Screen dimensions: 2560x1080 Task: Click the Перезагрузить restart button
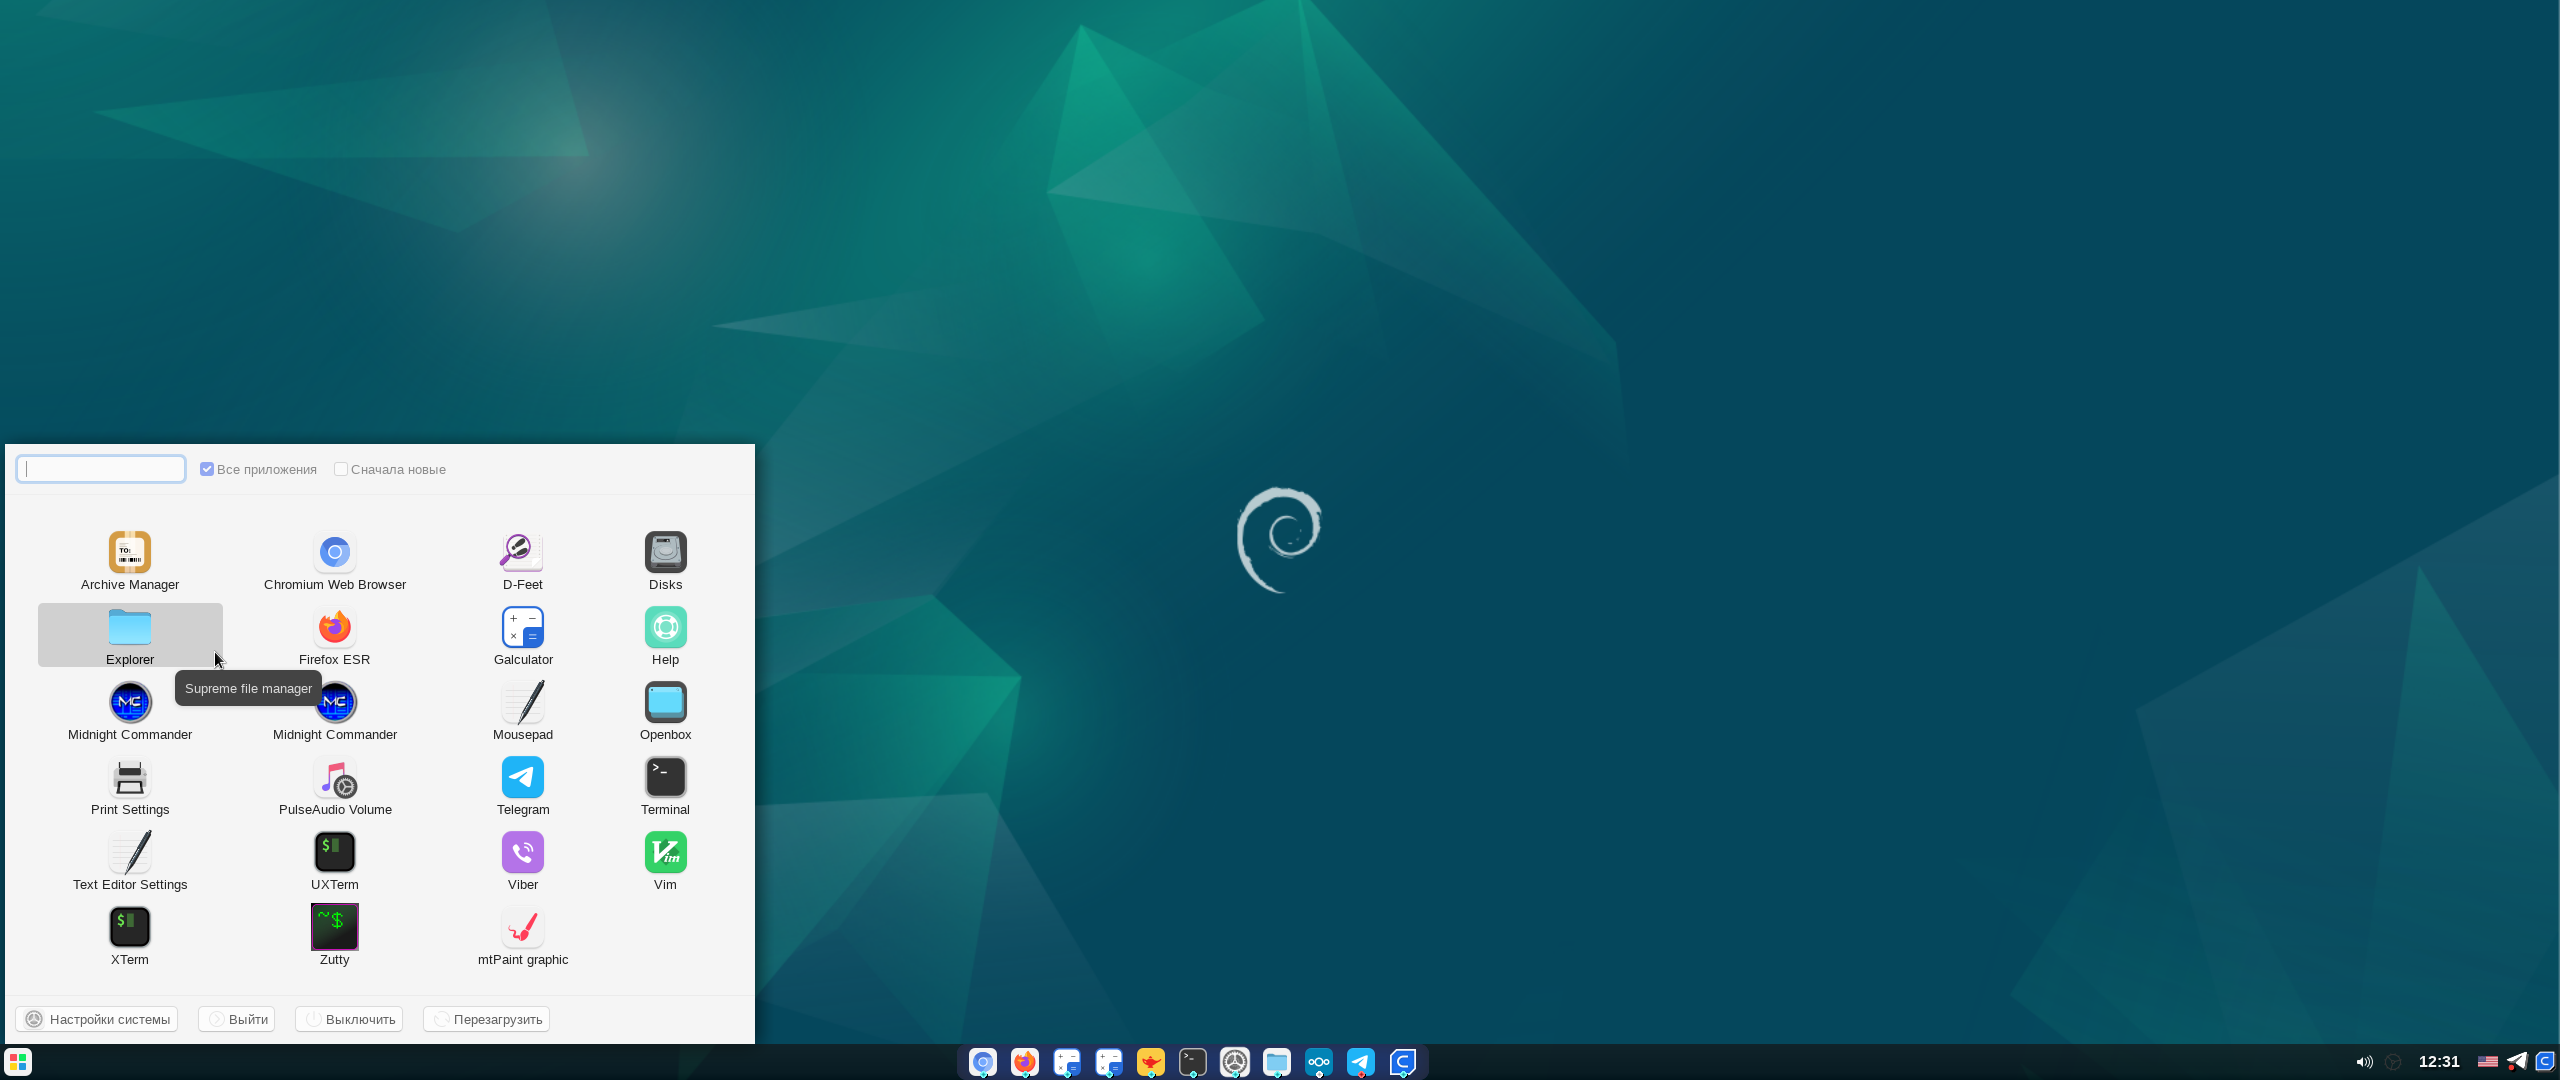point(486,1019)
